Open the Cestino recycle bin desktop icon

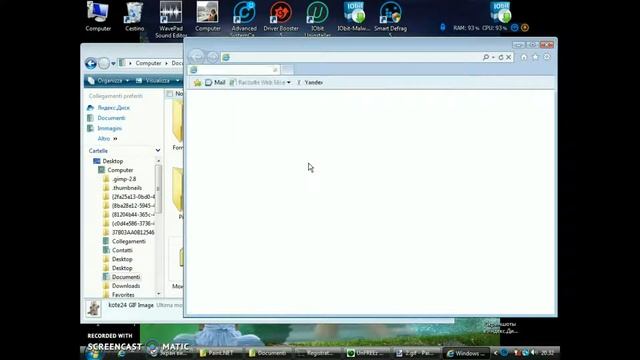click(x=134, y=17)
